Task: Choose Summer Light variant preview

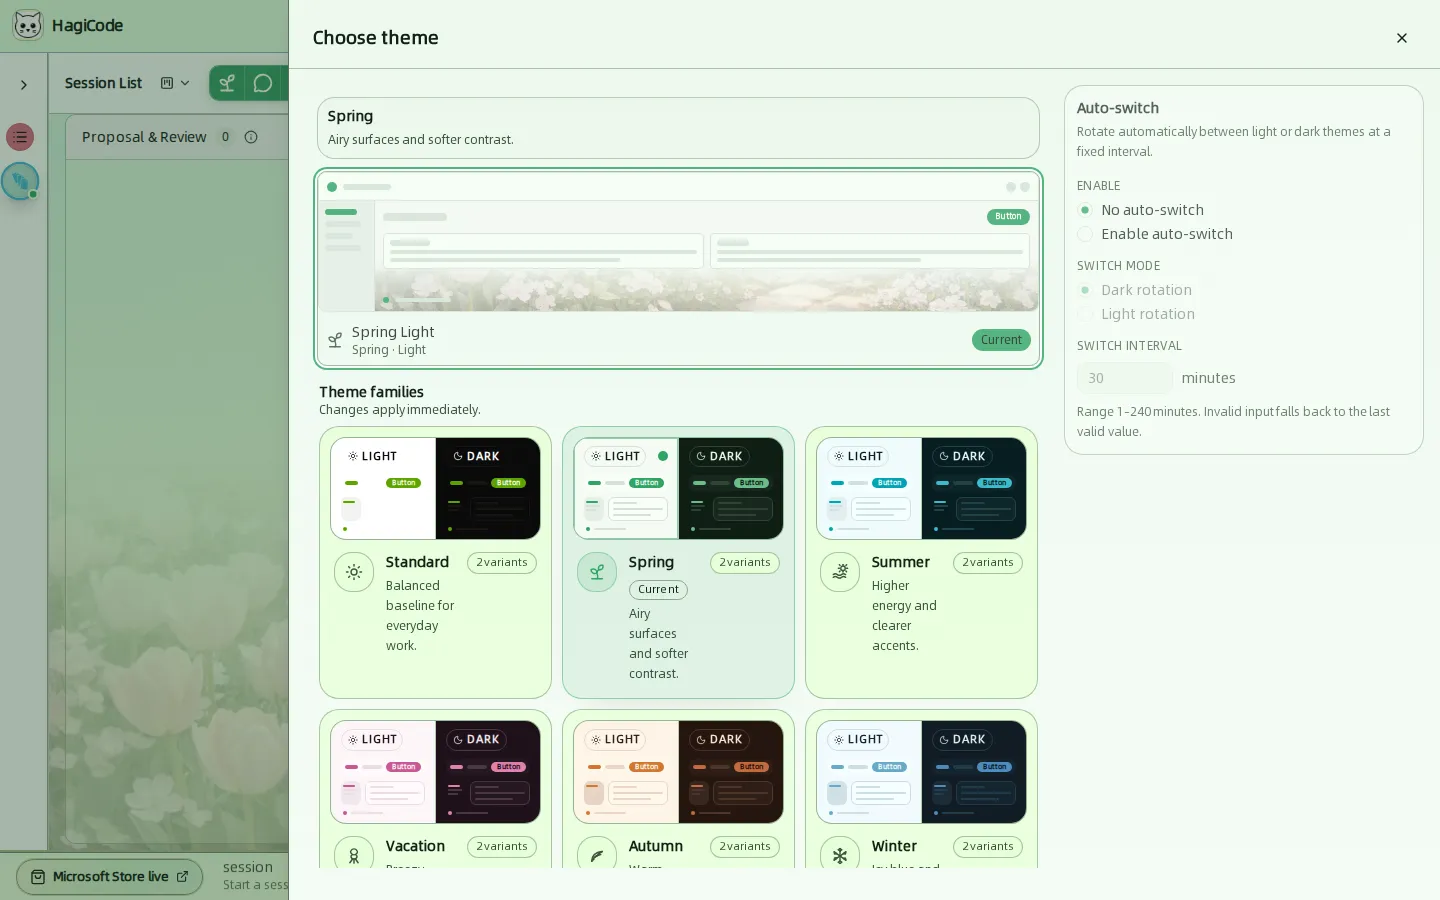Action: [869, 489]
